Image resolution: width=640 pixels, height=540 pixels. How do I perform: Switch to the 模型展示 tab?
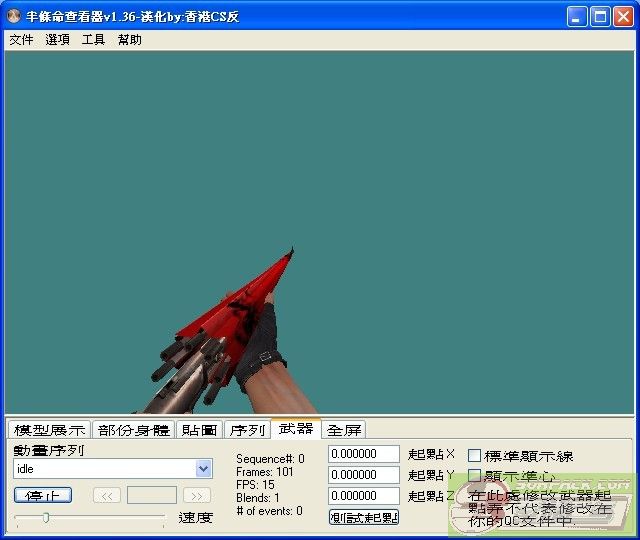coord(50,430)
